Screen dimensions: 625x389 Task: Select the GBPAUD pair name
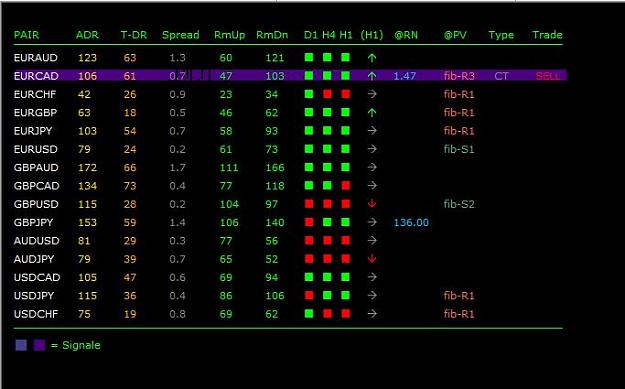[x=36, y=167]
